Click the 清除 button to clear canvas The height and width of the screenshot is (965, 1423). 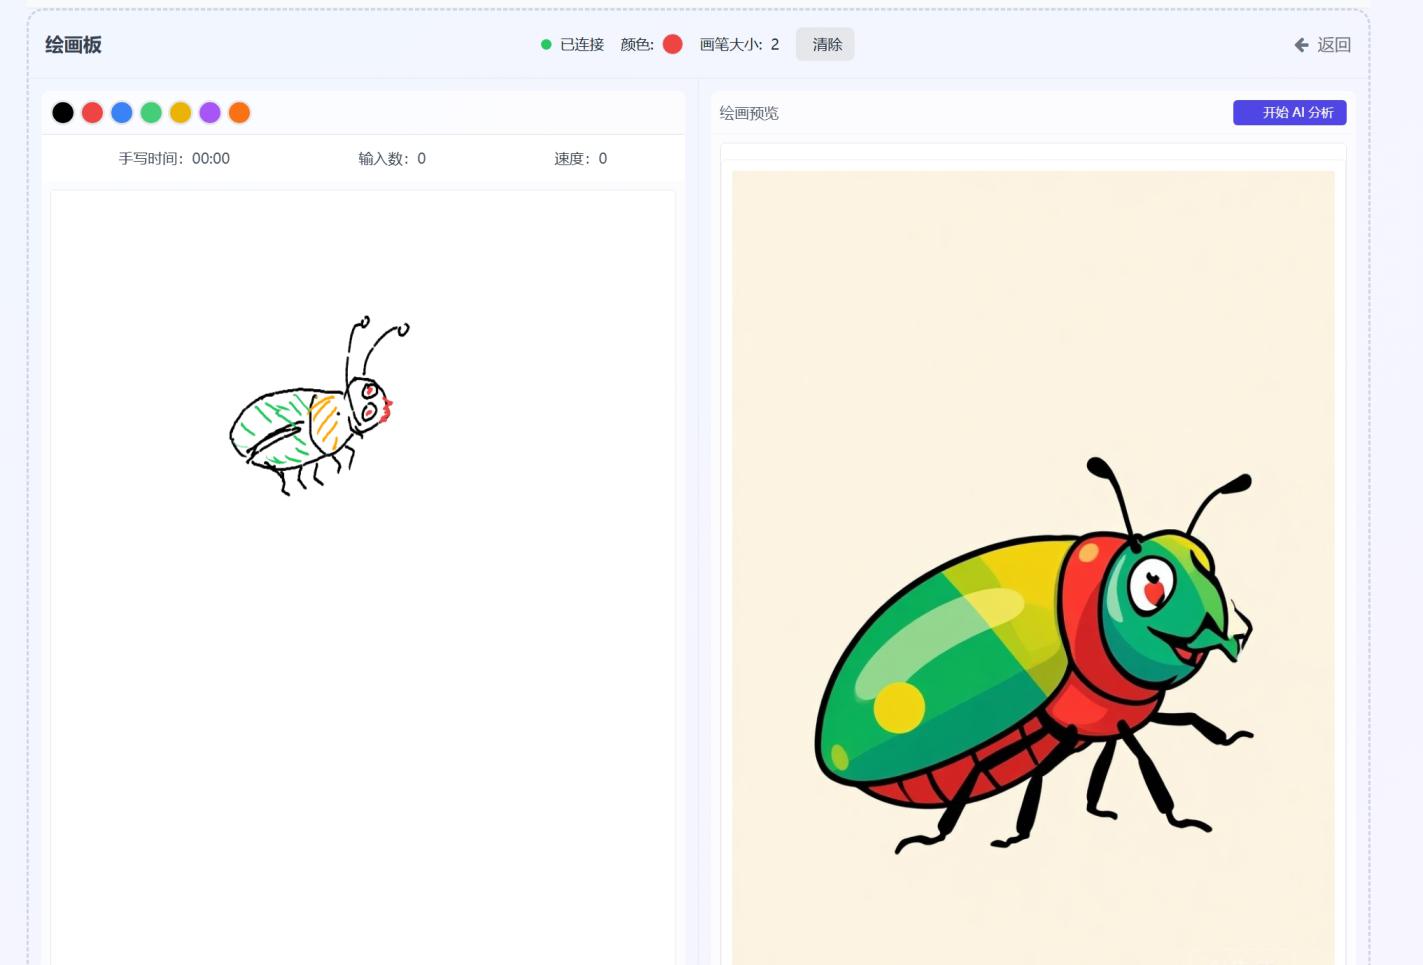click(x=825, y=44)
